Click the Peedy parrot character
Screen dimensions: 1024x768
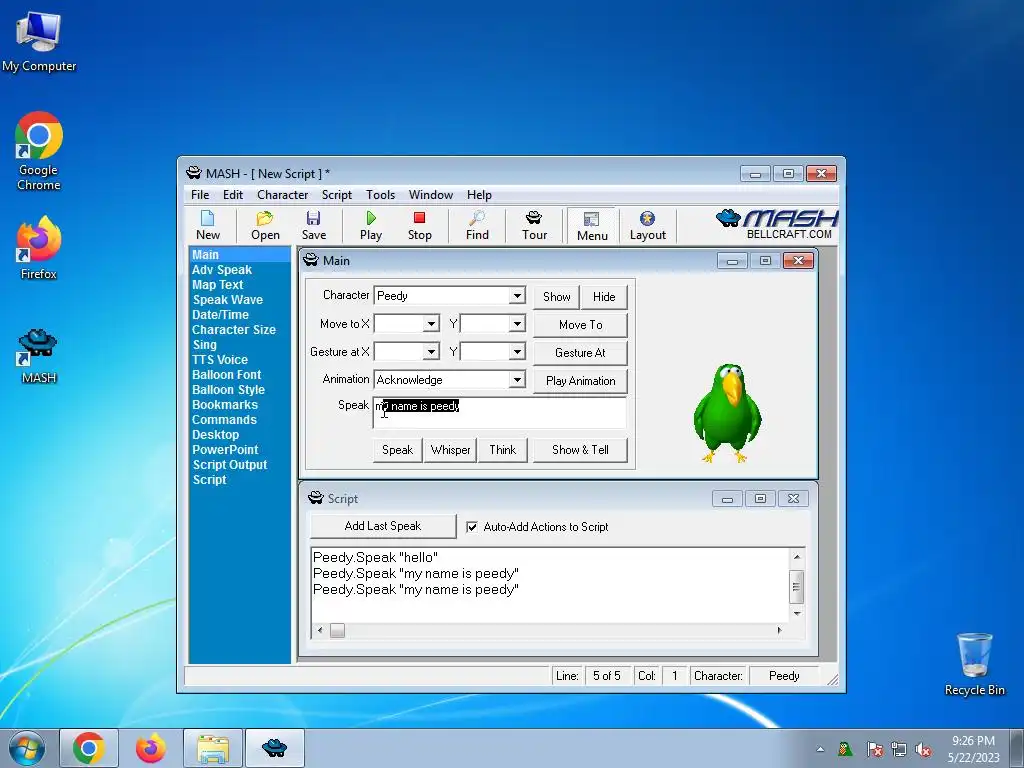coord(727,413)
